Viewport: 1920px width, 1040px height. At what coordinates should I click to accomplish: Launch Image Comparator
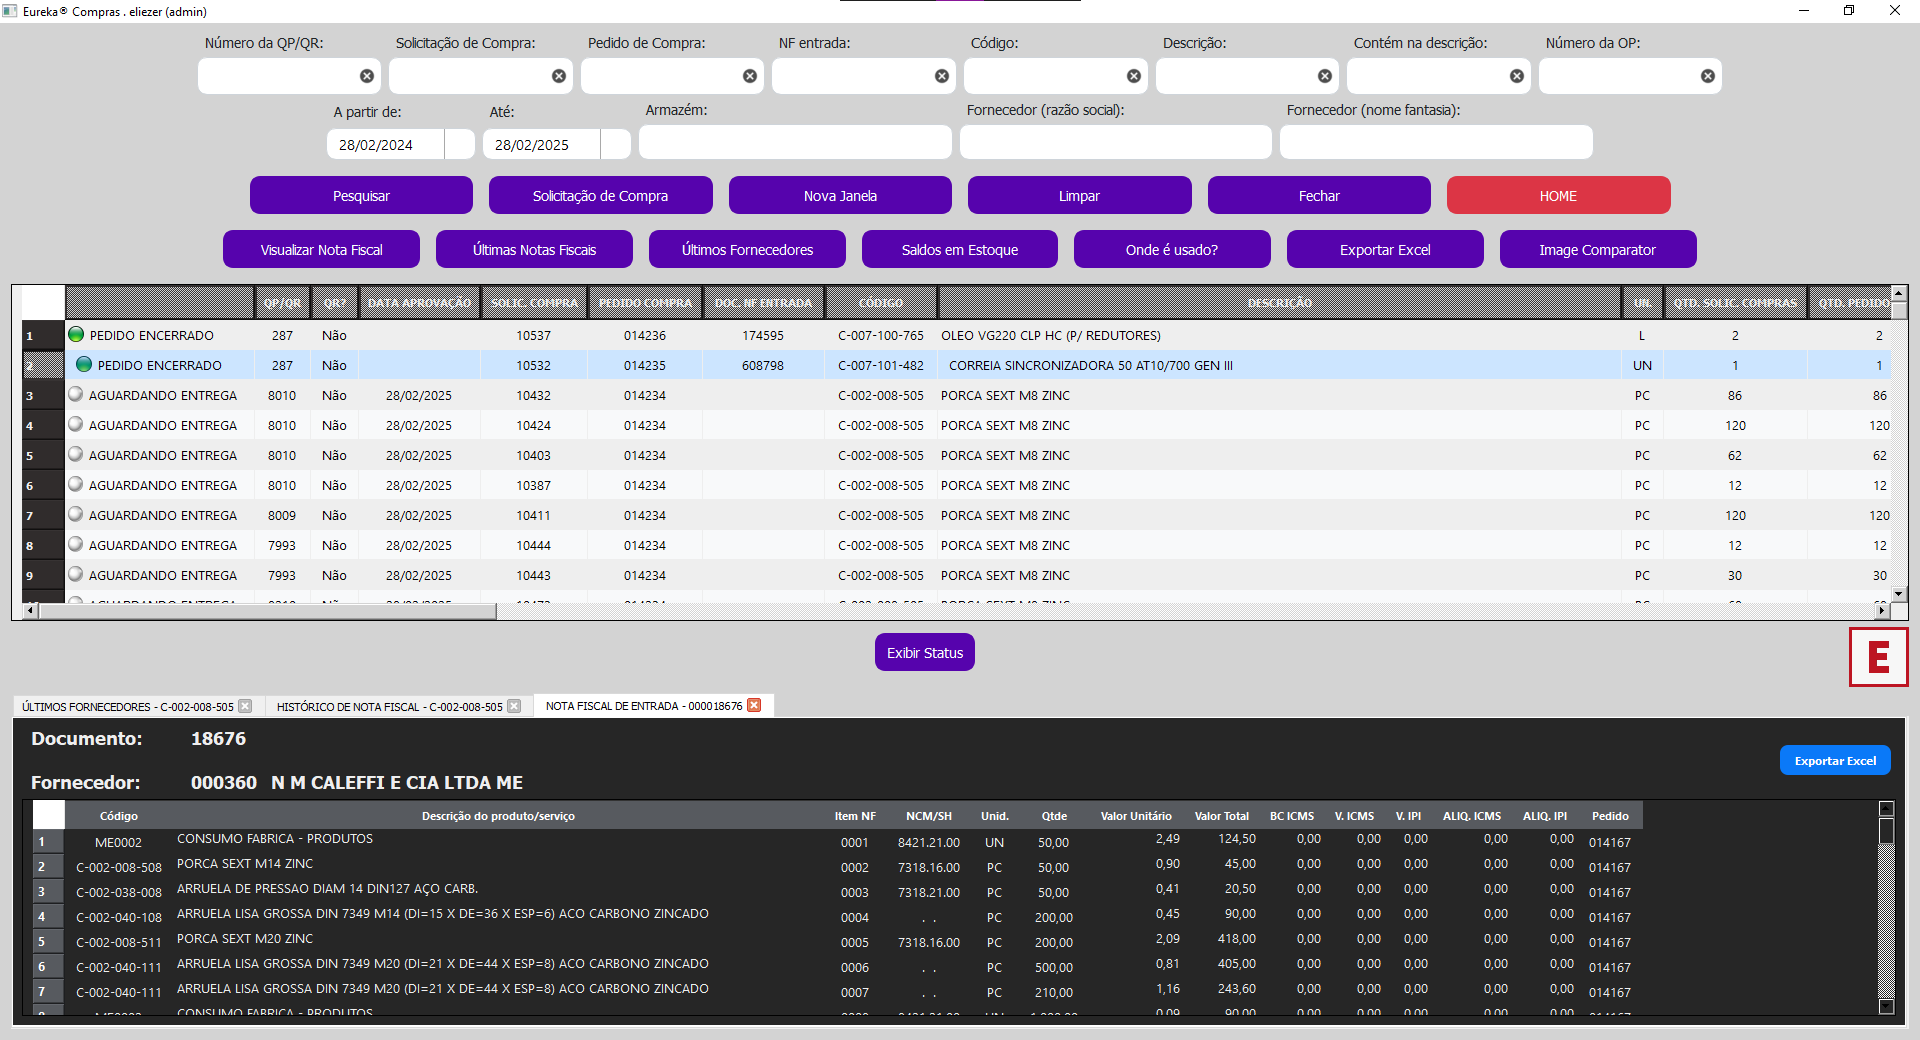point(1598,249)
